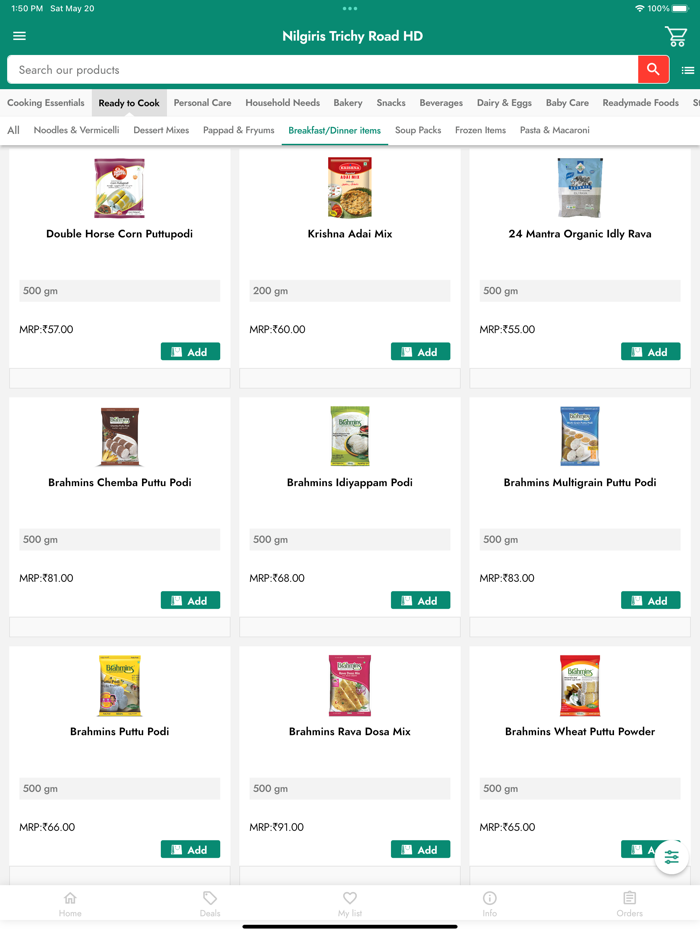Open Info in bottom bar
Viewport: 700px width, 934px height.
click(x=490, y=903)
